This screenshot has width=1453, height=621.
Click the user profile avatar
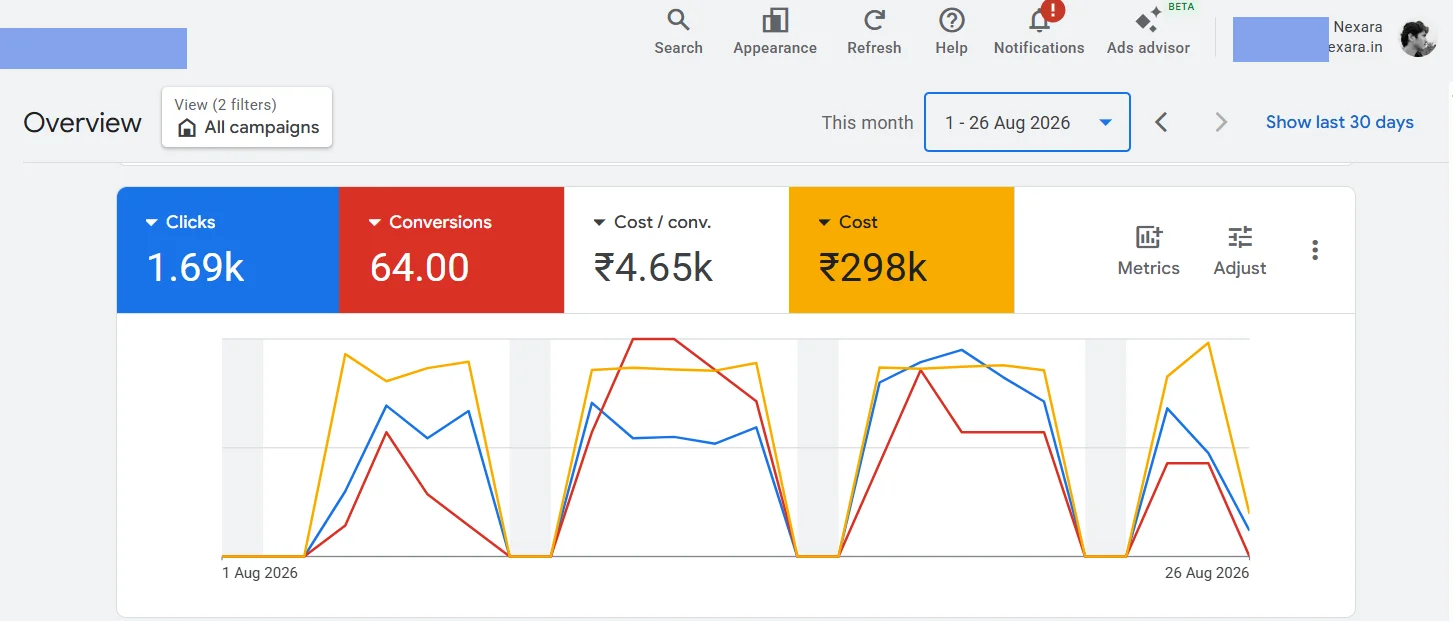(x=1418, y=39)
